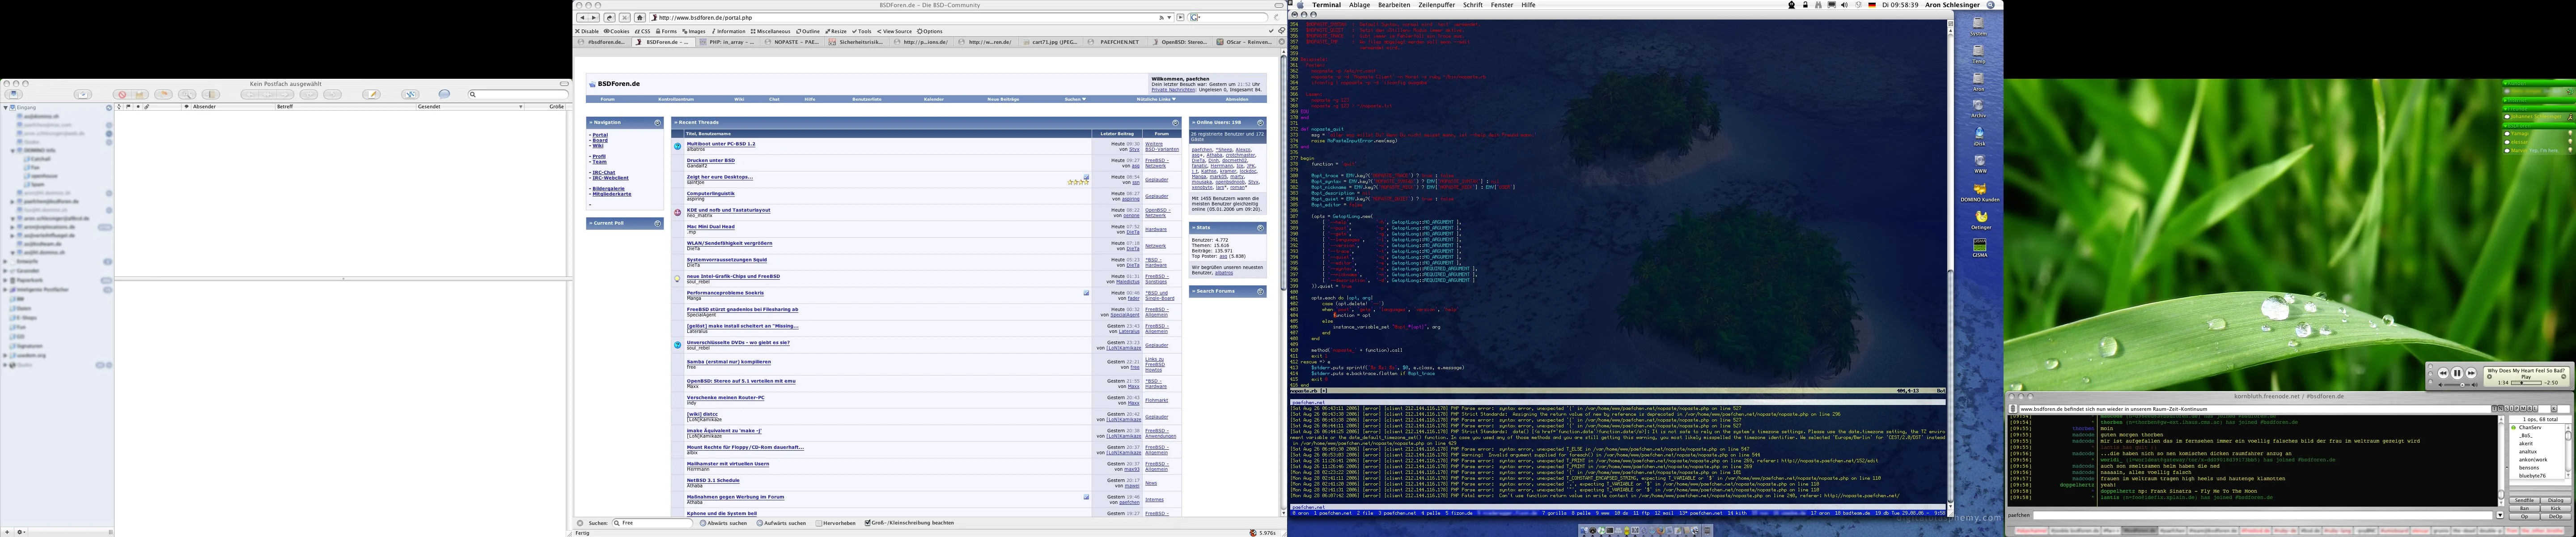The image size is (2576, 537).
Task: Expand the Internet group in buddy list
Action: pos(2505,101)
